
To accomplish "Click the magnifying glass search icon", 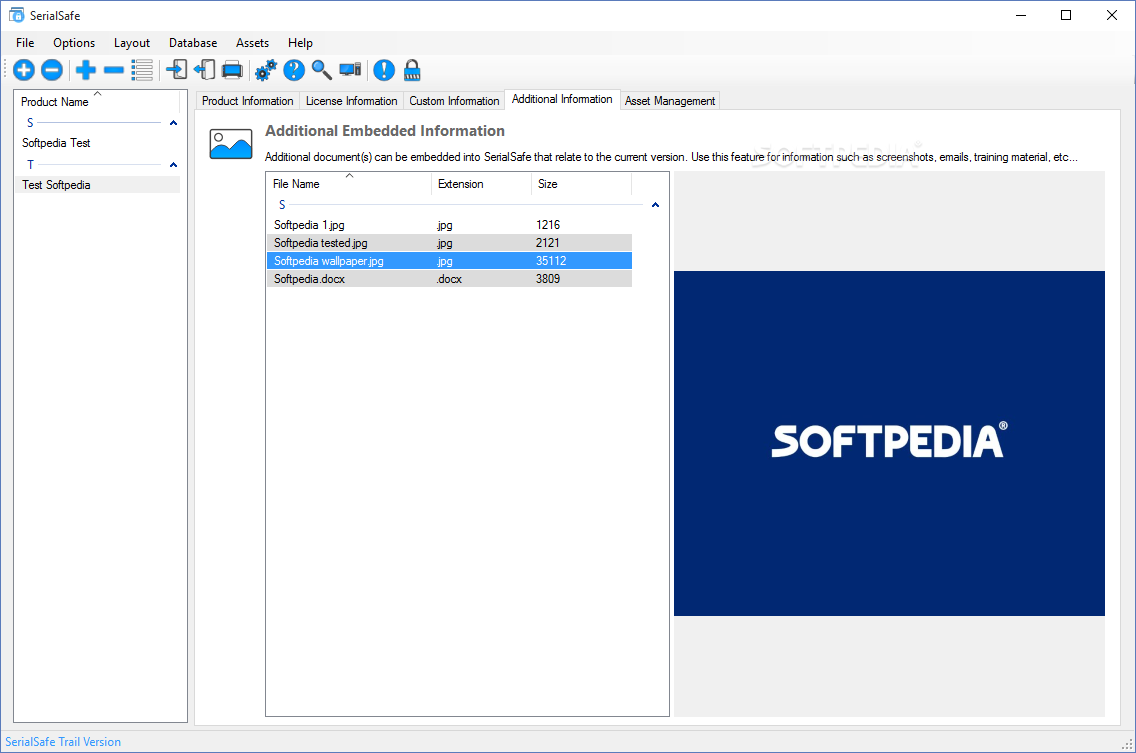I will [x=322, y=70].
